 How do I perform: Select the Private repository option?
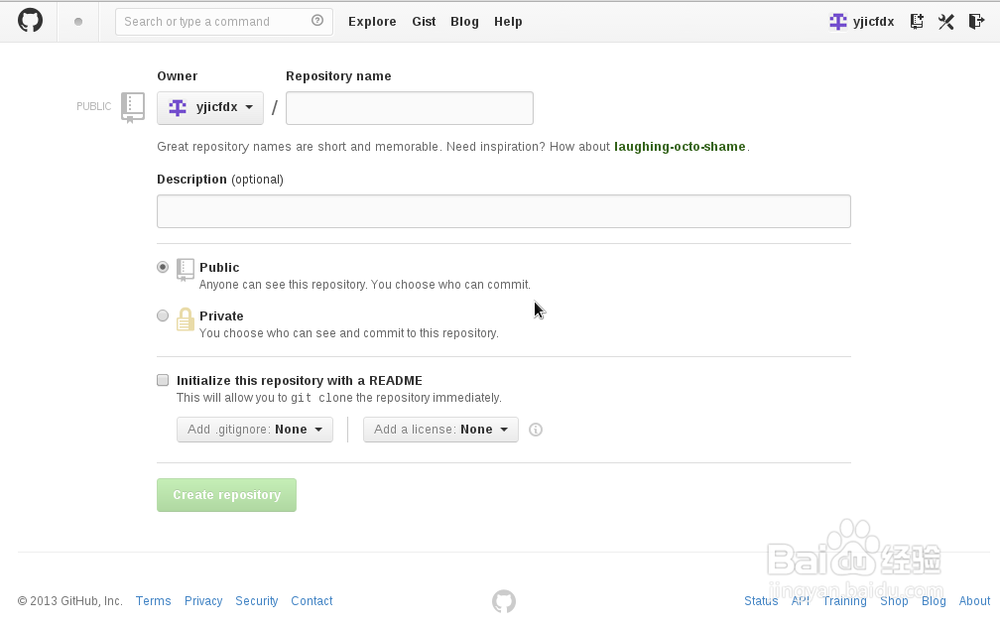(x=163, y=316)
